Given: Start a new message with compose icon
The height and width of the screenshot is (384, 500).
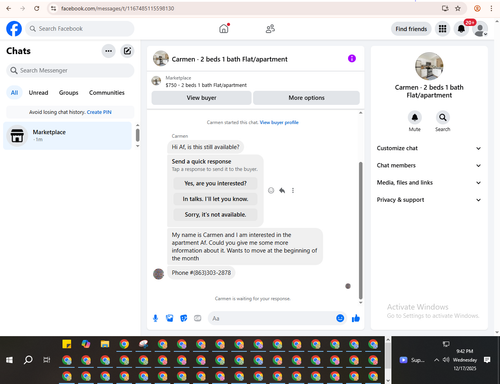Looking at the screenshot, I should 127,51.
